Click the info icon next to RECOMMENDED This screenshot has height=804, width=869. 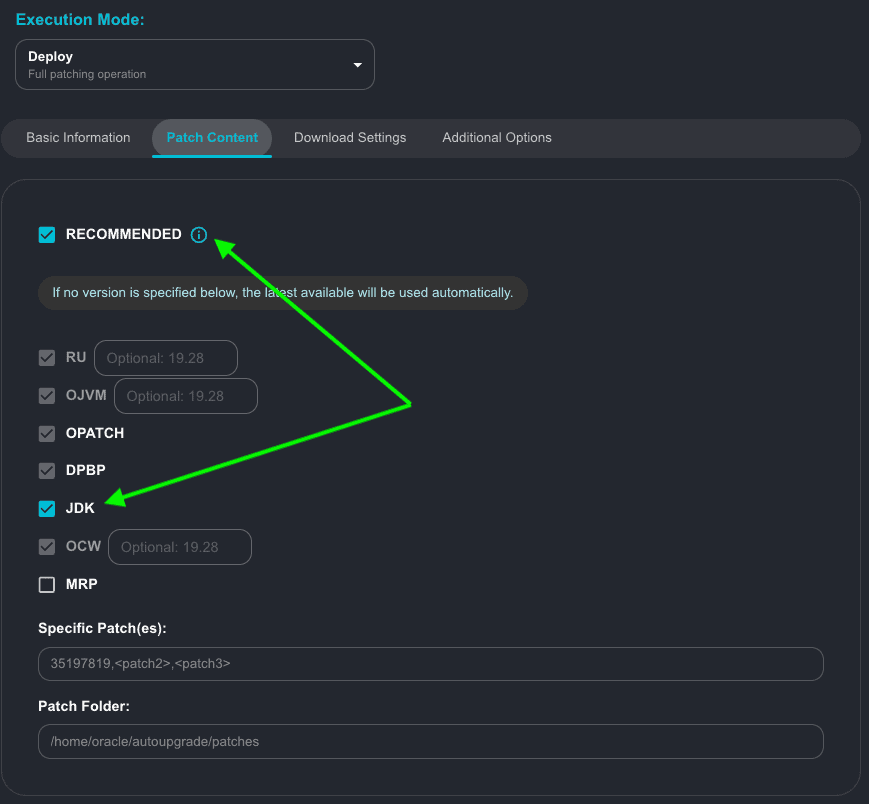click(x=199, y=235)
